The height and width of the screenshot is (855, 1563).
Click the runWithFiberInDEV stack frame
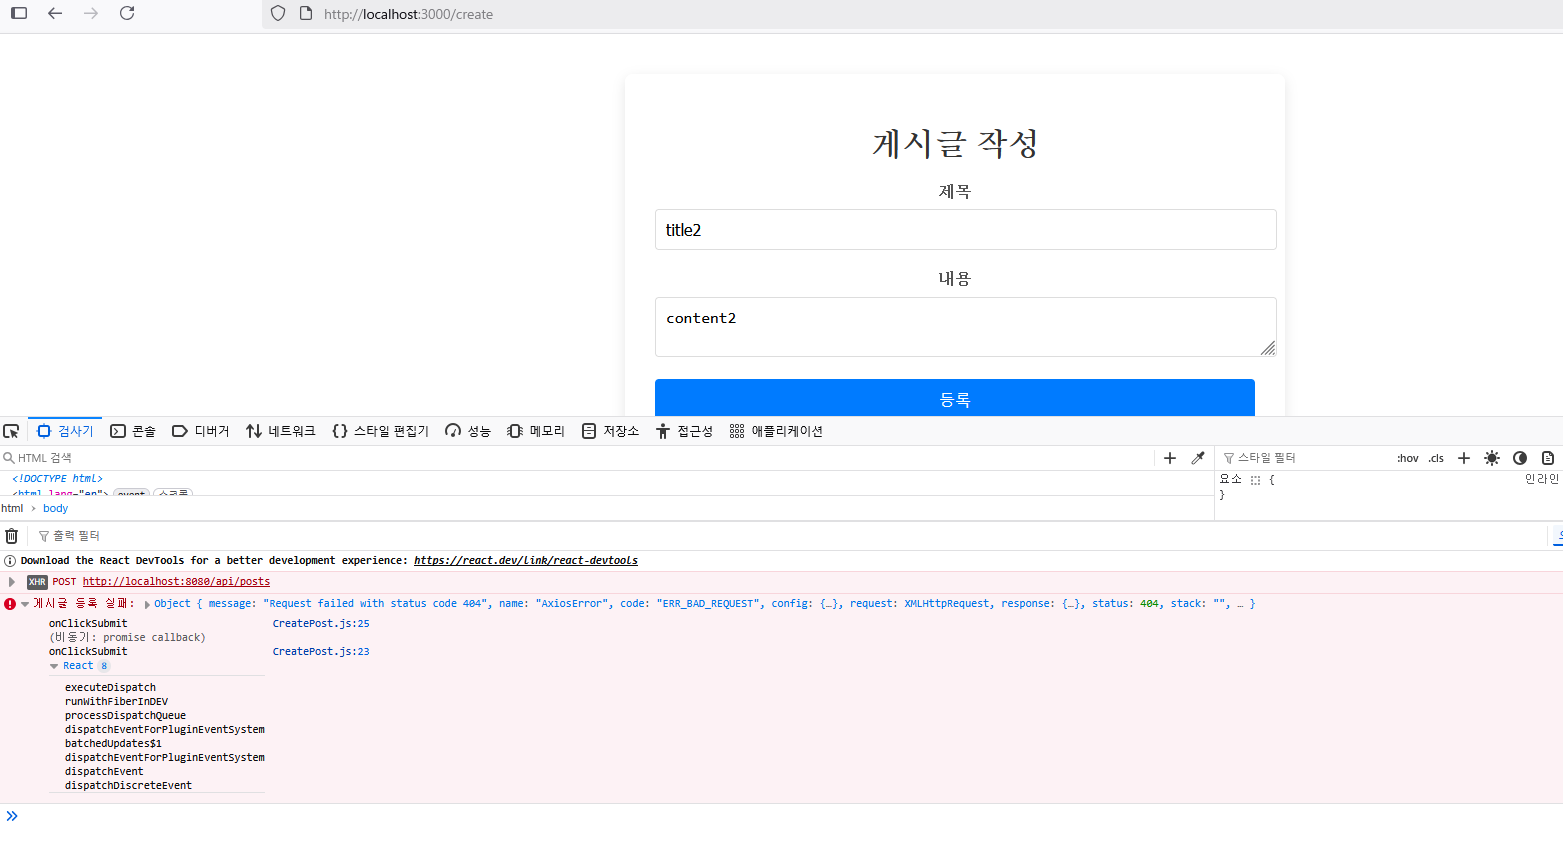pos(116,701)
